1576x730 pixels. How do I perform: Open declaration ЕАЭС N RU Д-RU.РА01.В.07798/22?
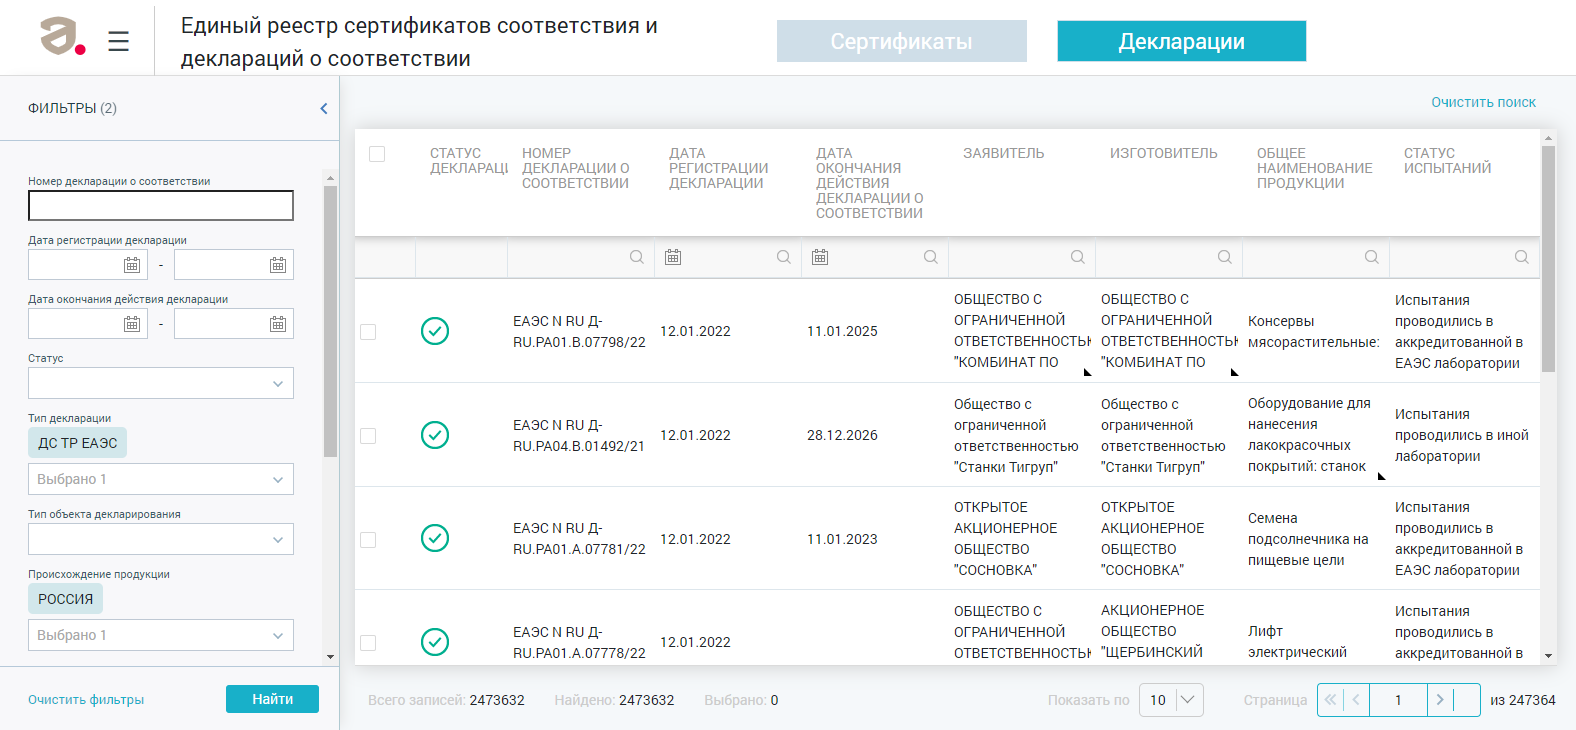point(579,332)
